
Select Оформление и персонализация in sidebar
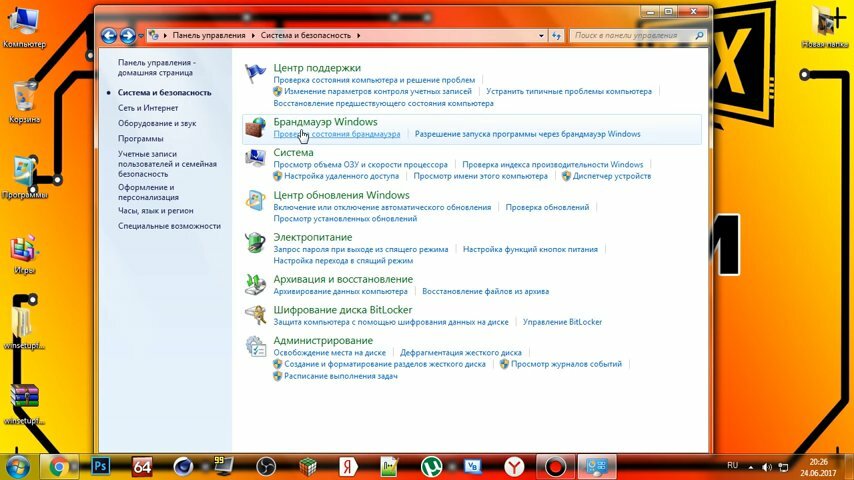[148, 192]
